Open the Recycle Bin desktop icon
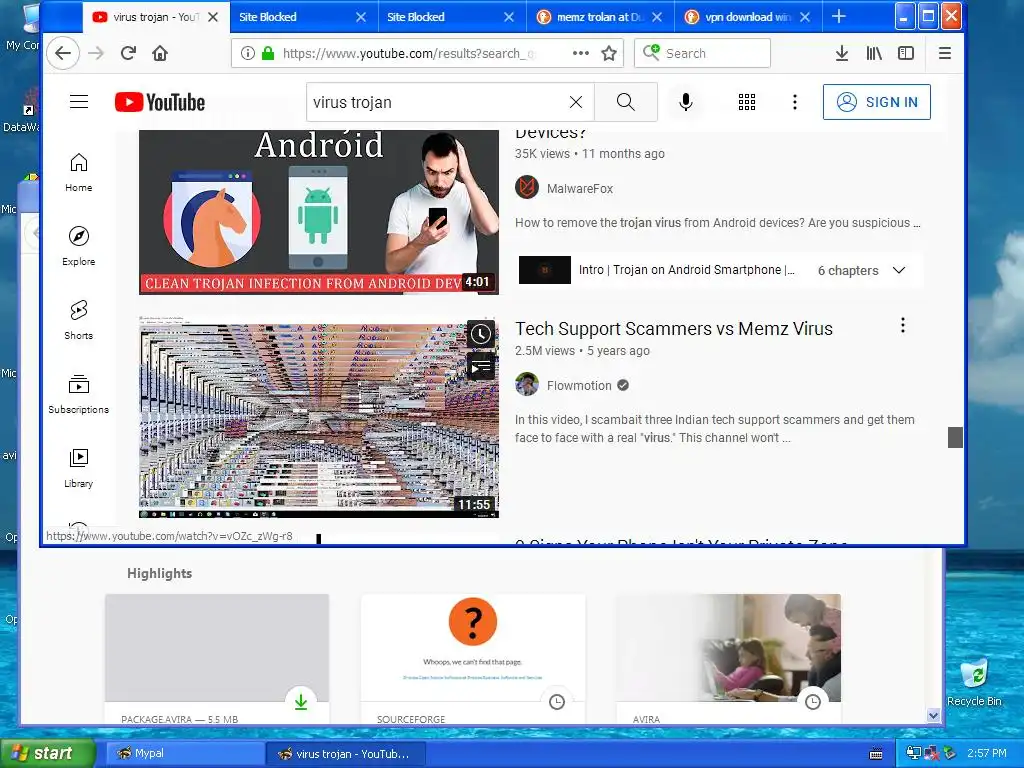The image size is (1024, 768). click(974, 684)
